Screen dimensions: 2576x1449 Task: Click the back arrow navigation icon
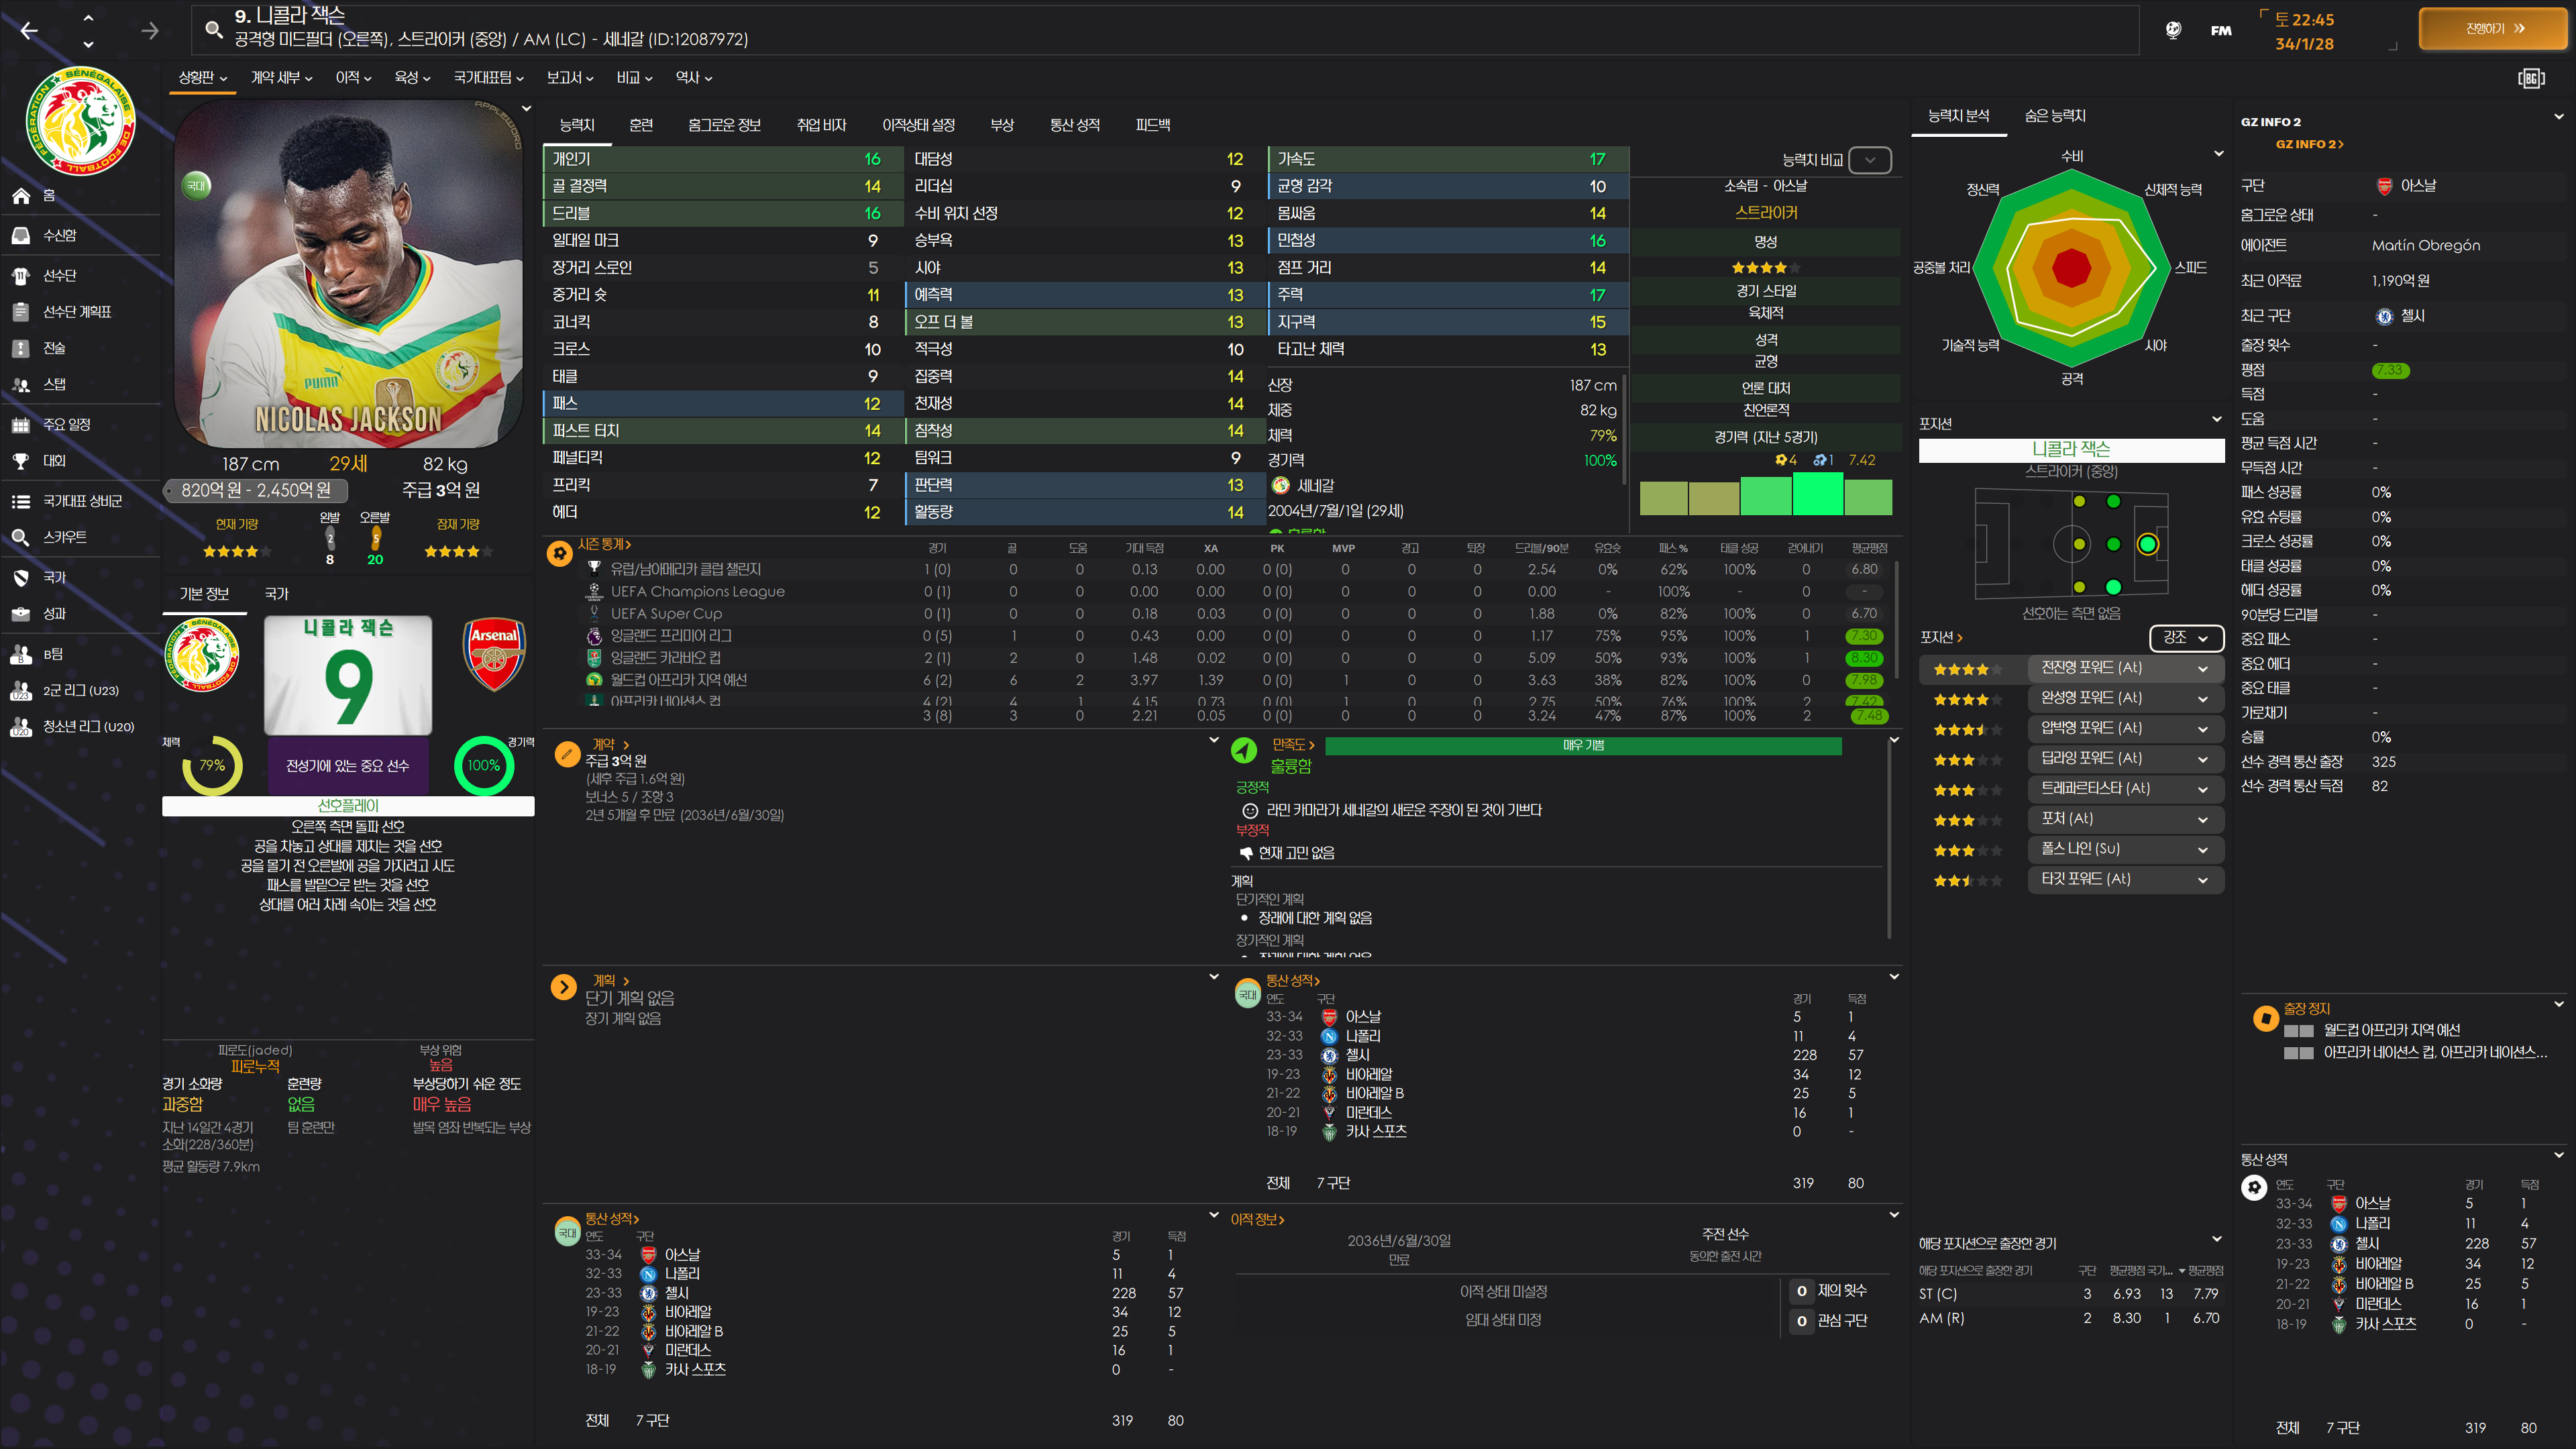[29, 31]
